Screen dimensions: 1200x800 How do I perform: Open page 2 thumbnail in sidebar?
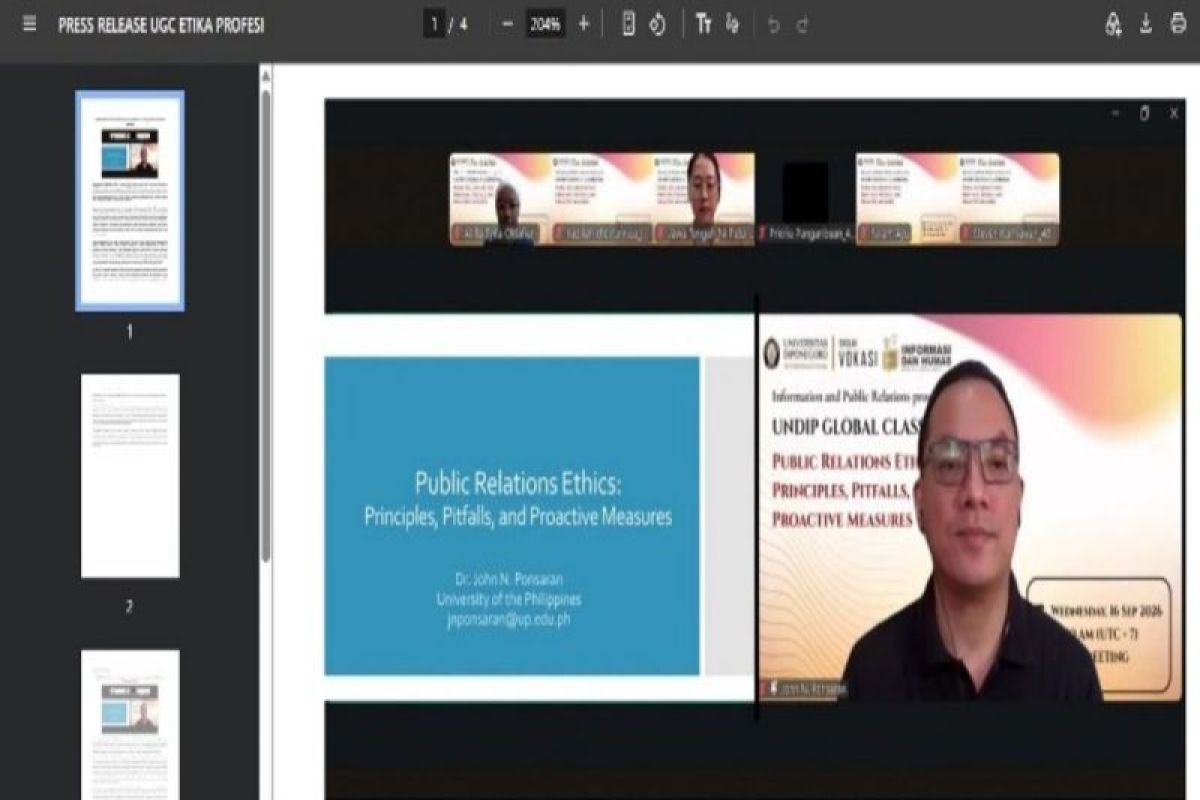click(130, 475)
